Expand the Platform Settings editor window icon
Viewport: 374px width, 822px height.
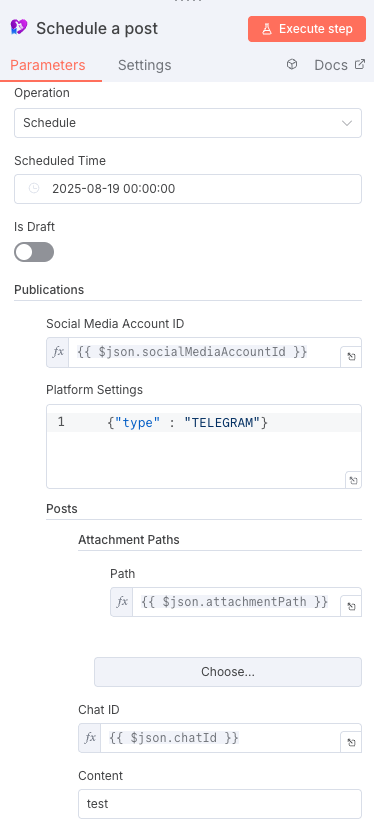353,480
